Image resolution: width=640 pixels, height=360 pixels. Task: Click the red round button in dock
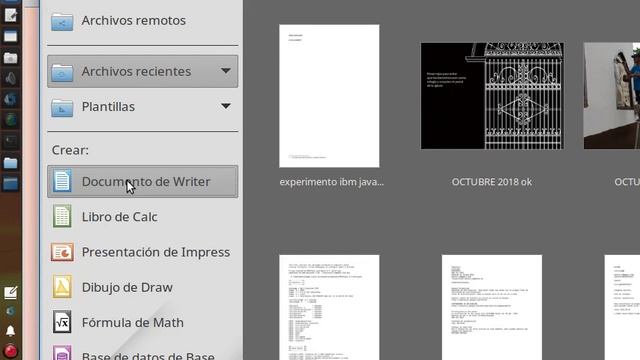11,351
